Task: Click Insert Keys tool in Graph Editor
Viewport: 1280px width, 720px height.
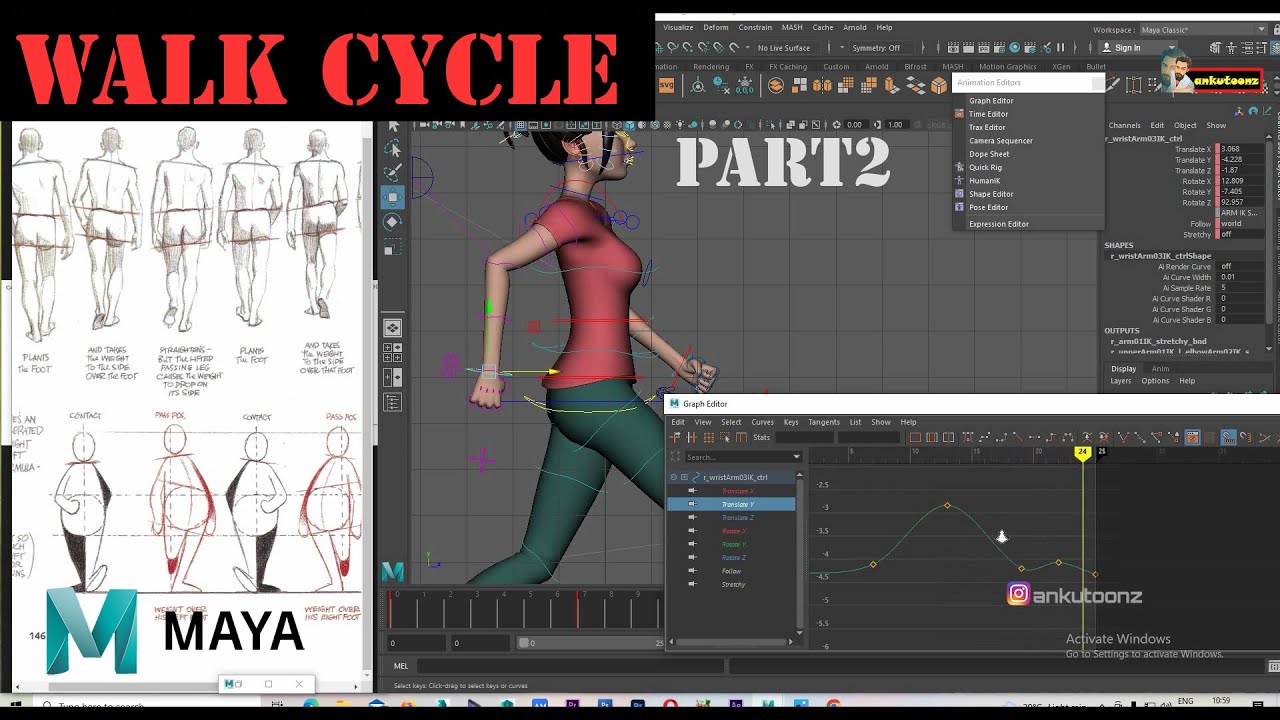Action: (x=692, y=437)
